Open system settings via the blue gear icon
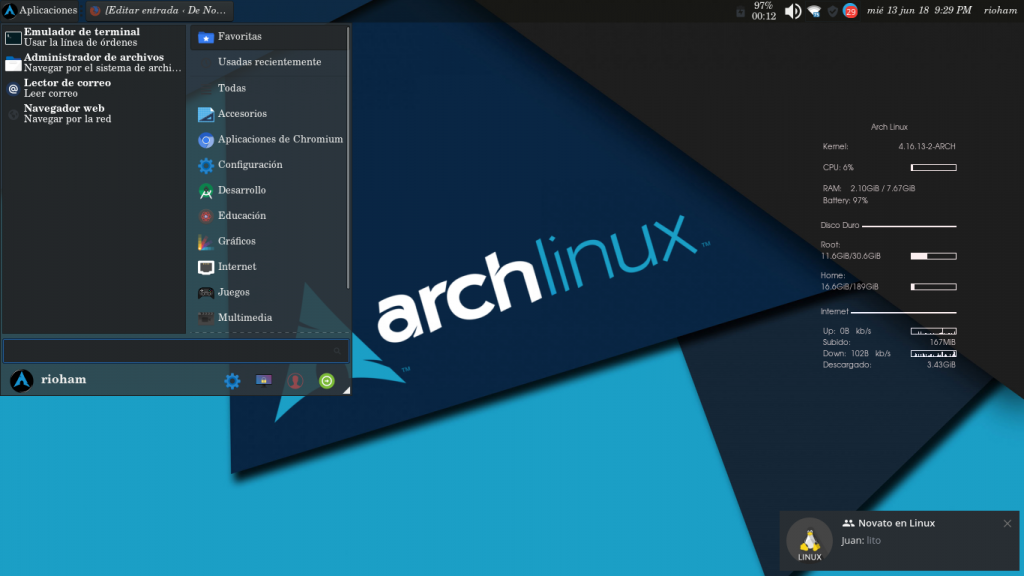 pos(232,381)
